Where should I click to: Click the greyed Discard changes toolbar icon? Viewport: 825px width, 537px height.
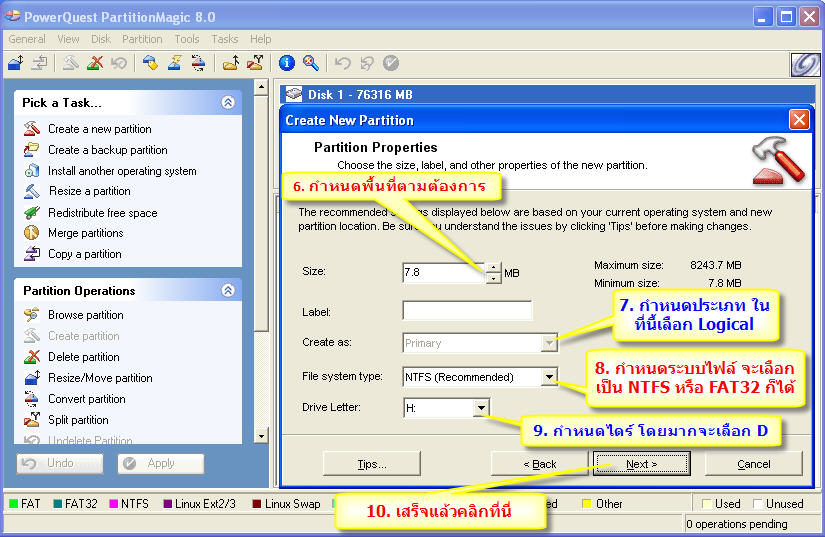(367, 63)
